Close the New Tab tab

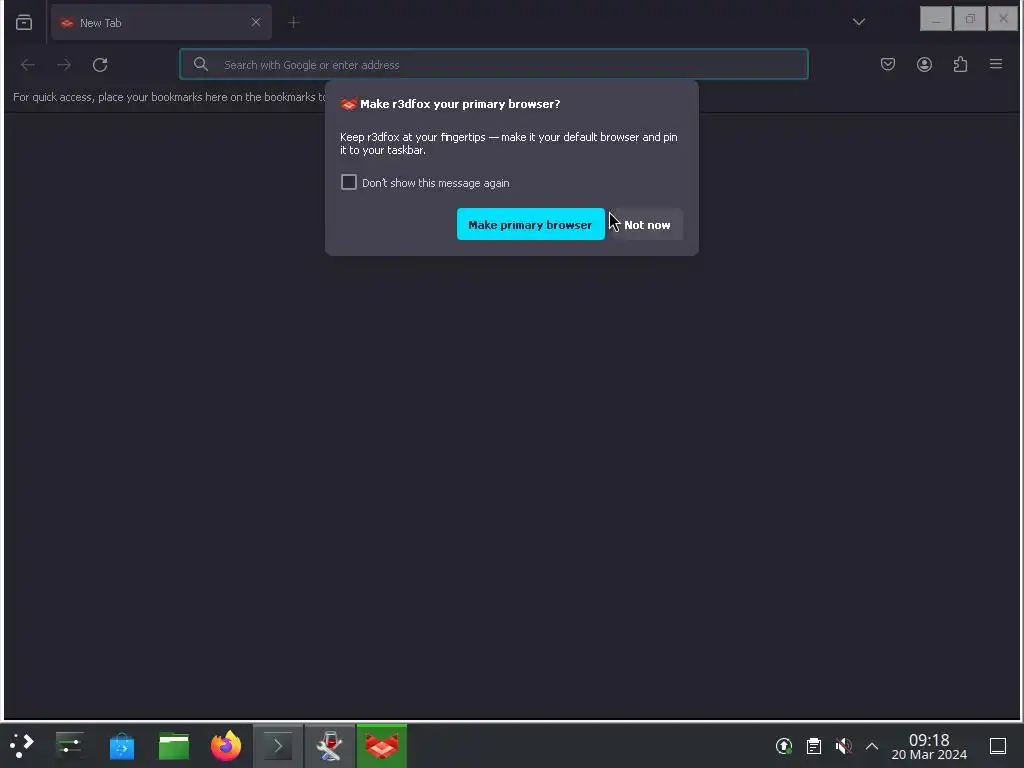pyautogui.click(x=255, y=22)
